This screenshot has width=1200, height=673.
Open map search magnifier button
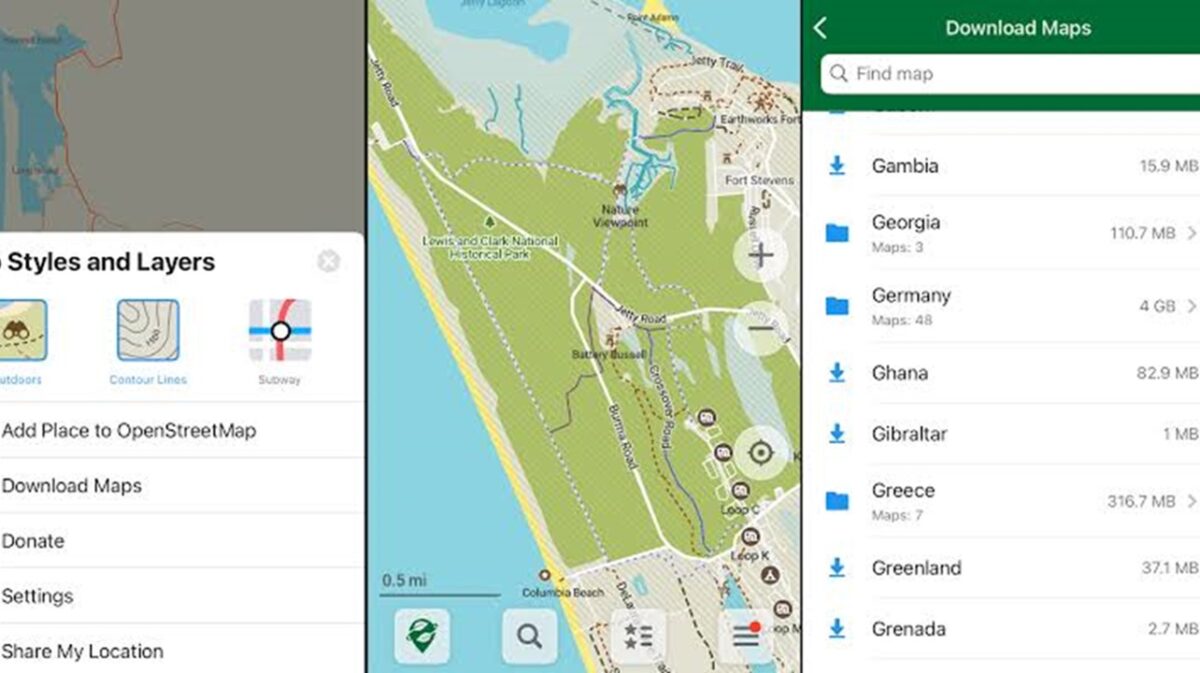[529, 636]
